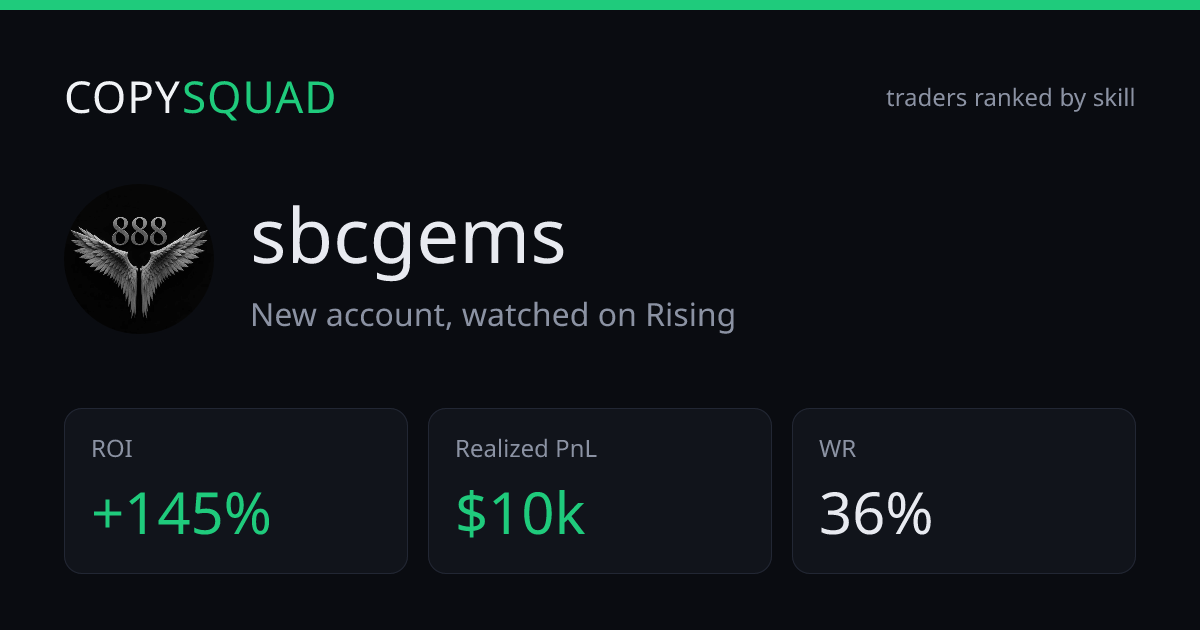
Task: Click the ROI label text
Action: tap(112, 450)
